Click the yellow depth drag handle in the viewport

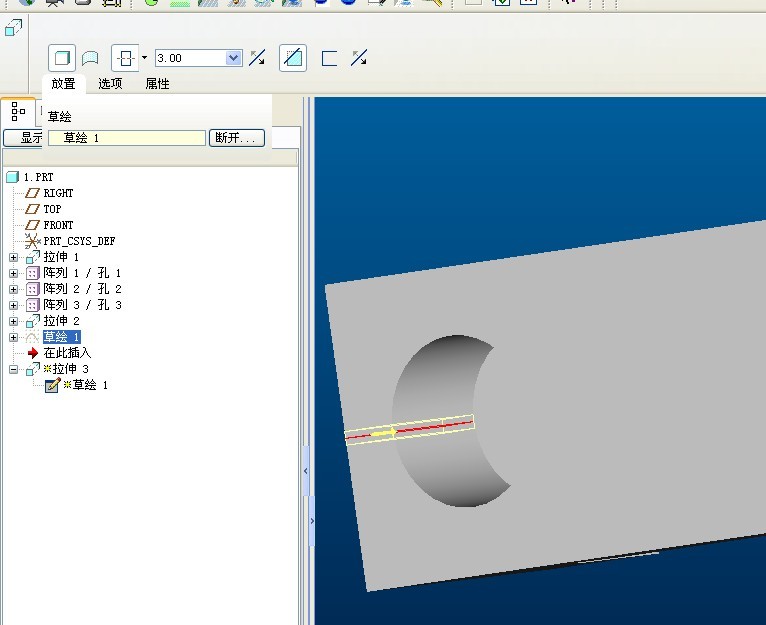(x=383, y=433)
